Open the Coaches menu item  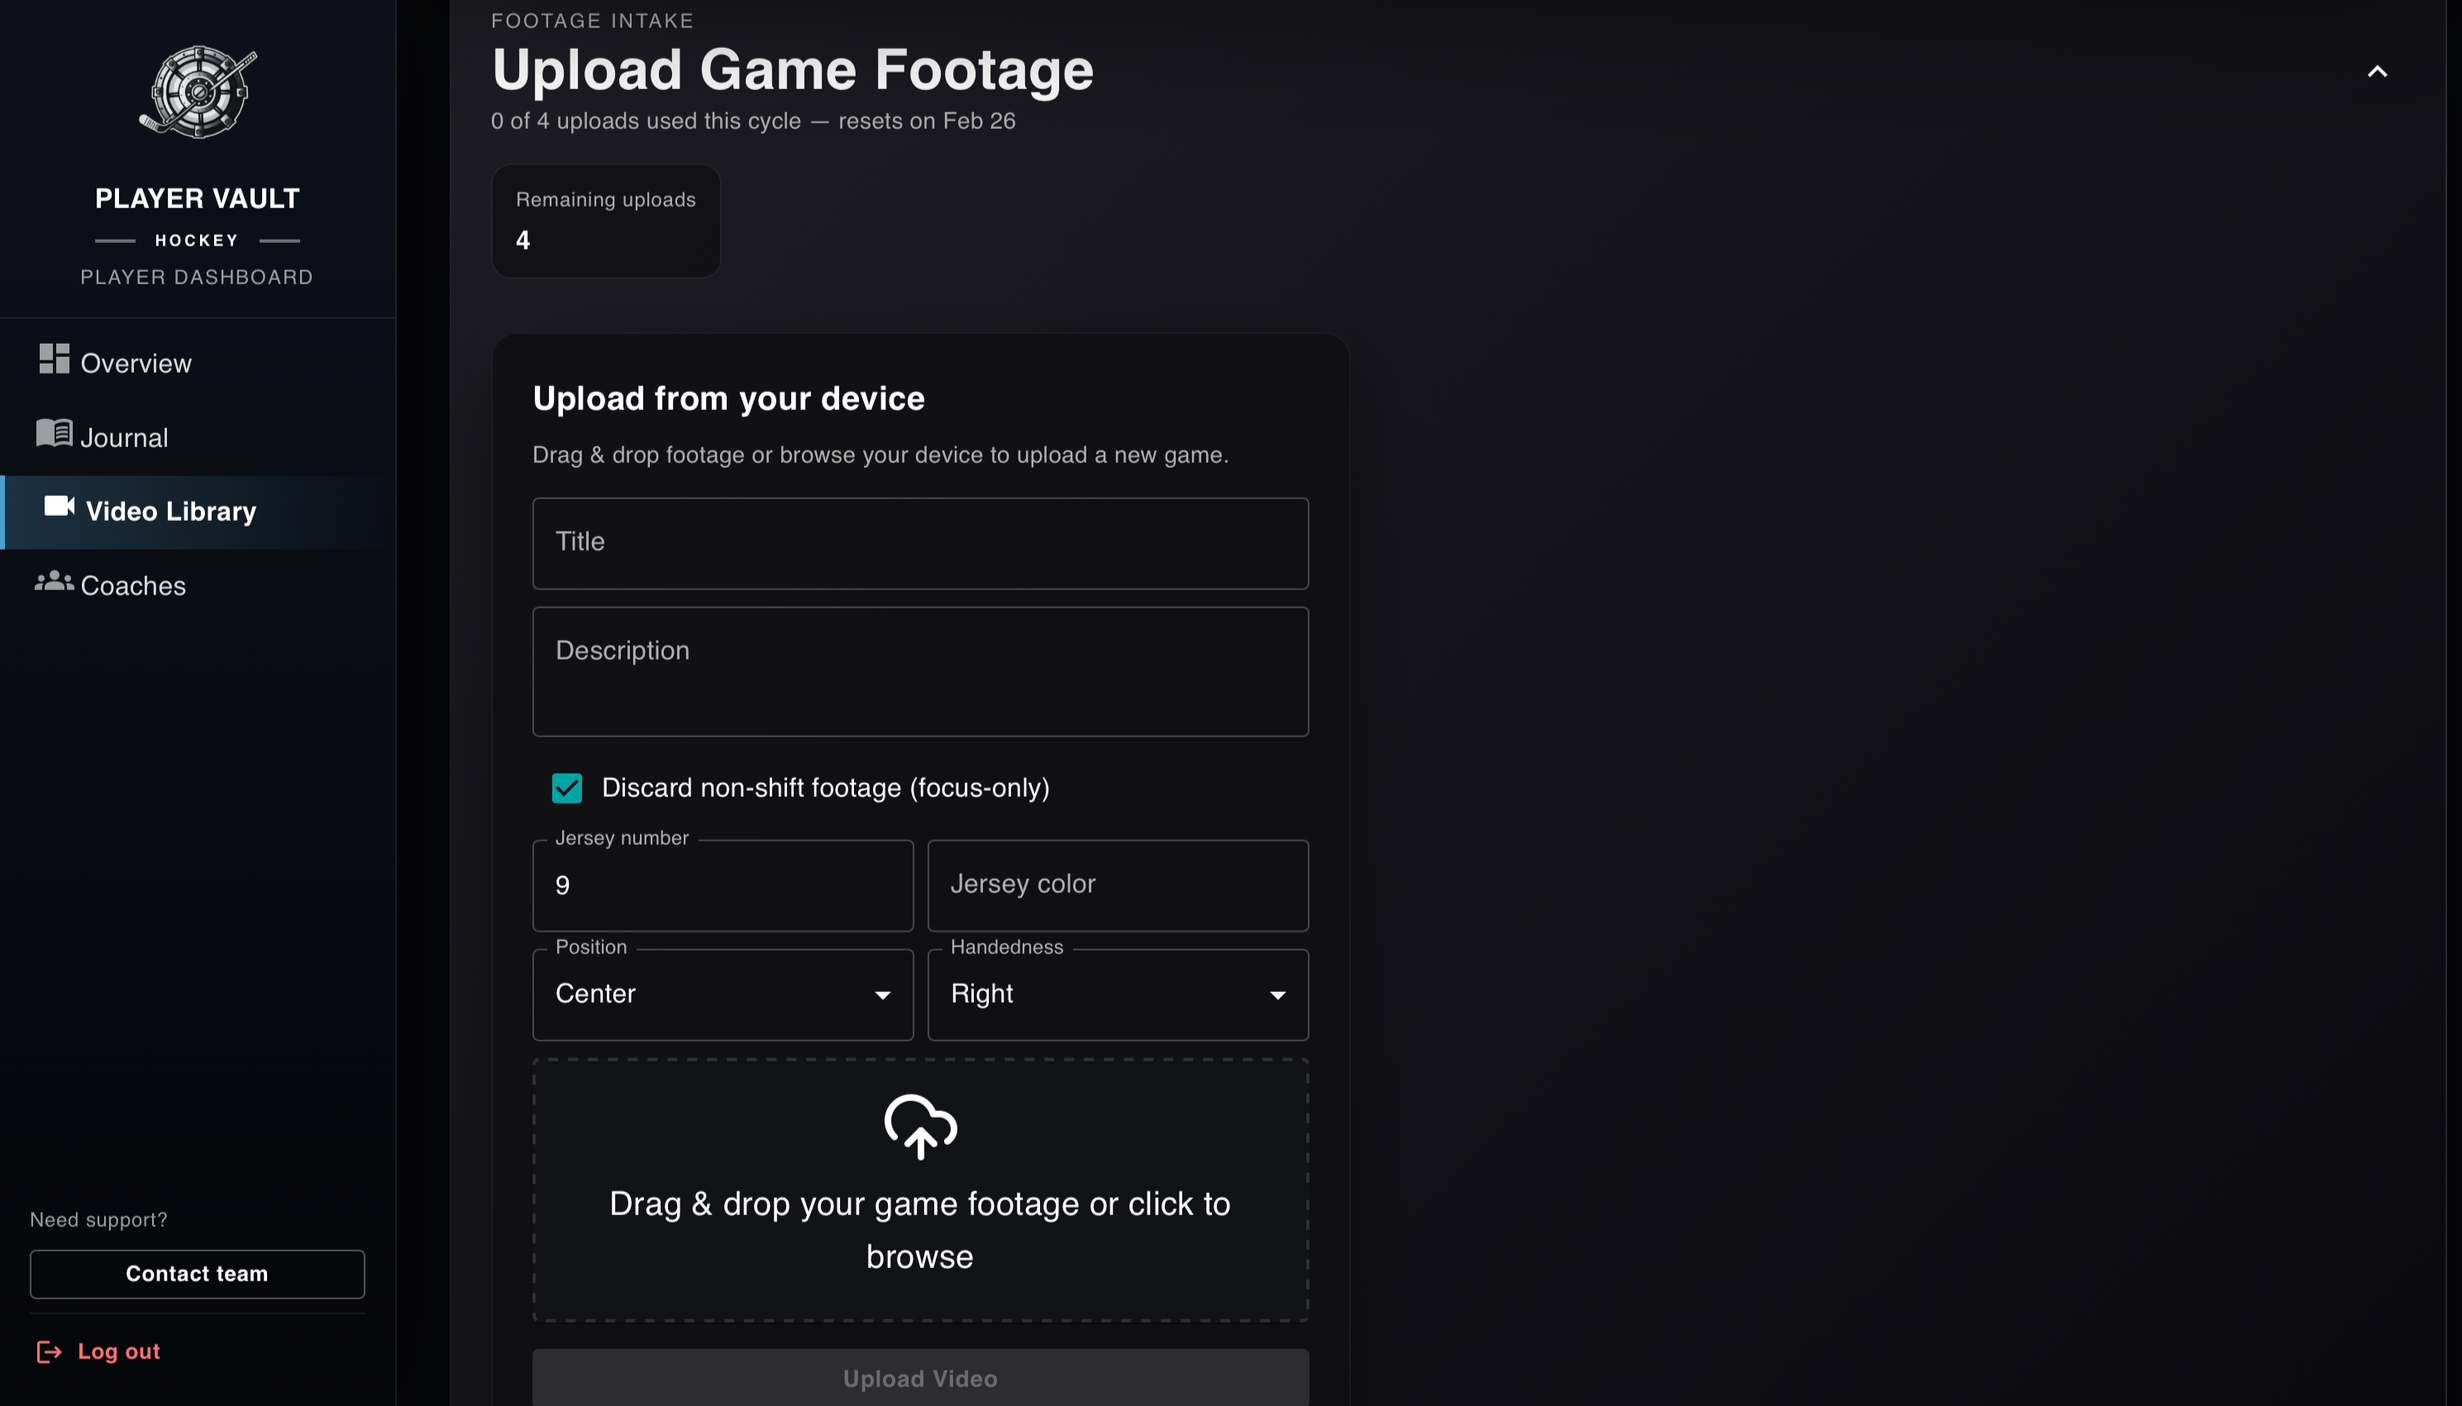click(x=133, y=585)
